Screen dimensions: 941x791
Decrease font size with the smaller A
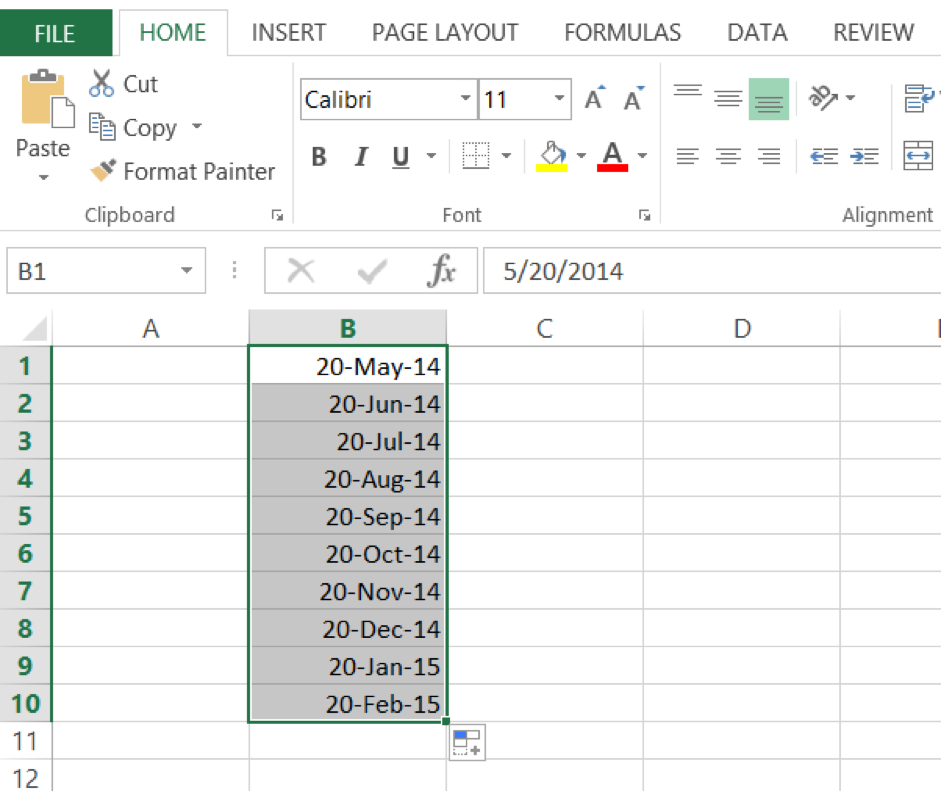[633, 98]
